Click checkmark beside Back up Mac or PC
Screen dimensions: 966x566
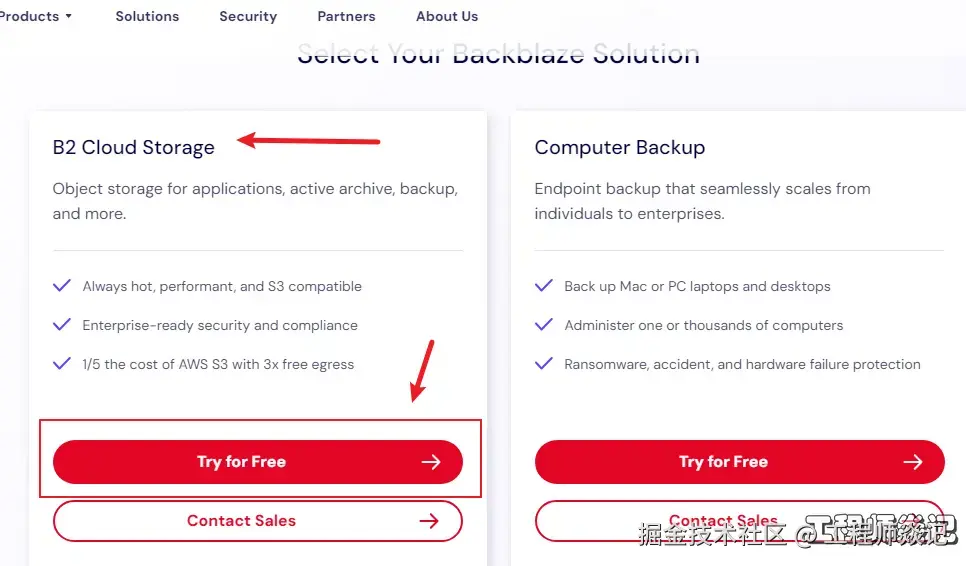pyautogui.click(x=544, y=286)
